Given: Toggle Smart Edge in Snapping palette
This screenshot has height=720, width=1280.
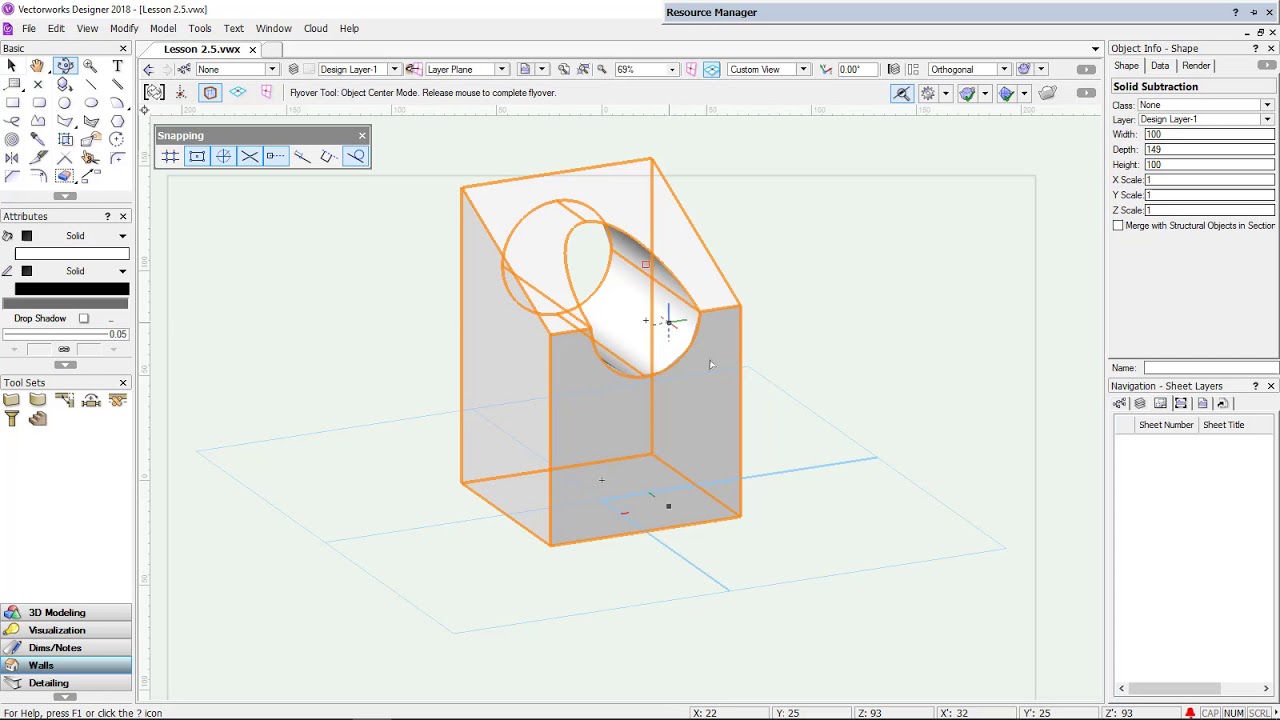Looking at the screenshot, I should click(x=328, y=156).
